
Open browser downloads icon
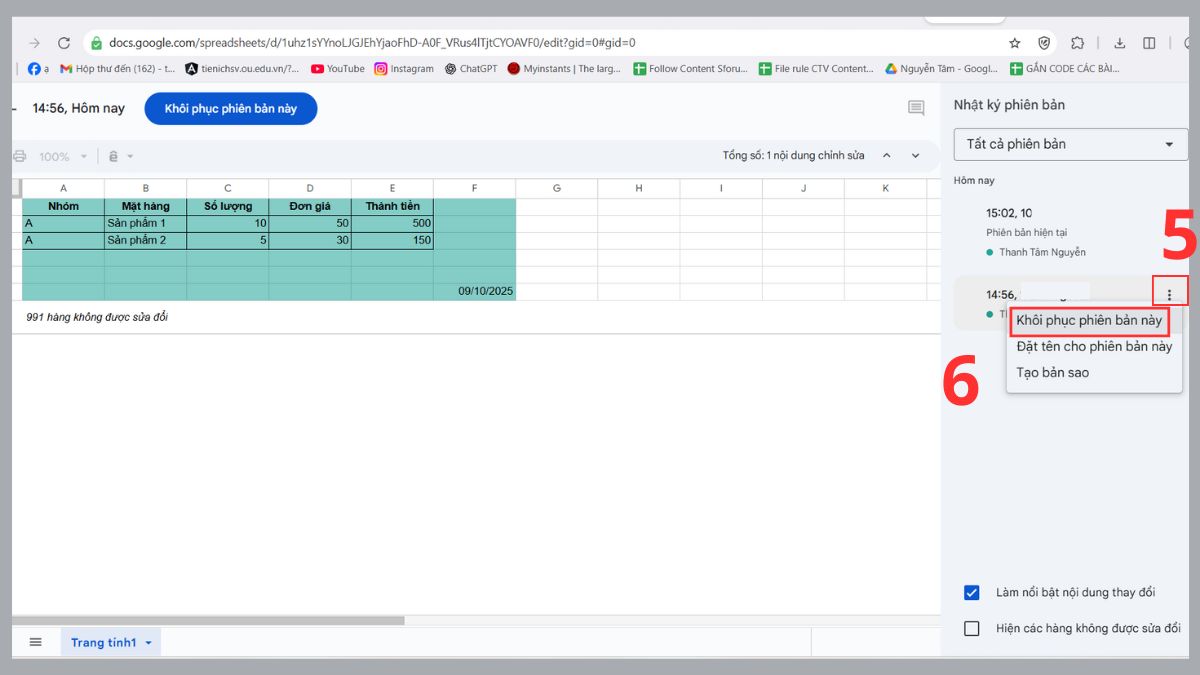click(1119, 43)
